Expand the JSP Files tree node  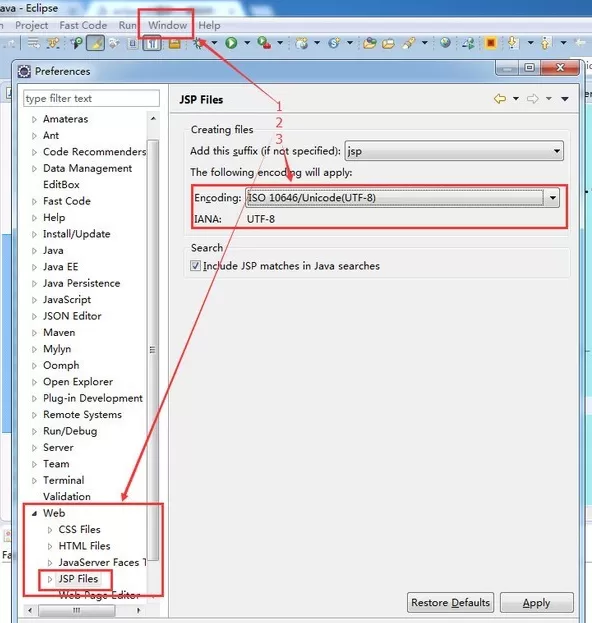(50, 579)
